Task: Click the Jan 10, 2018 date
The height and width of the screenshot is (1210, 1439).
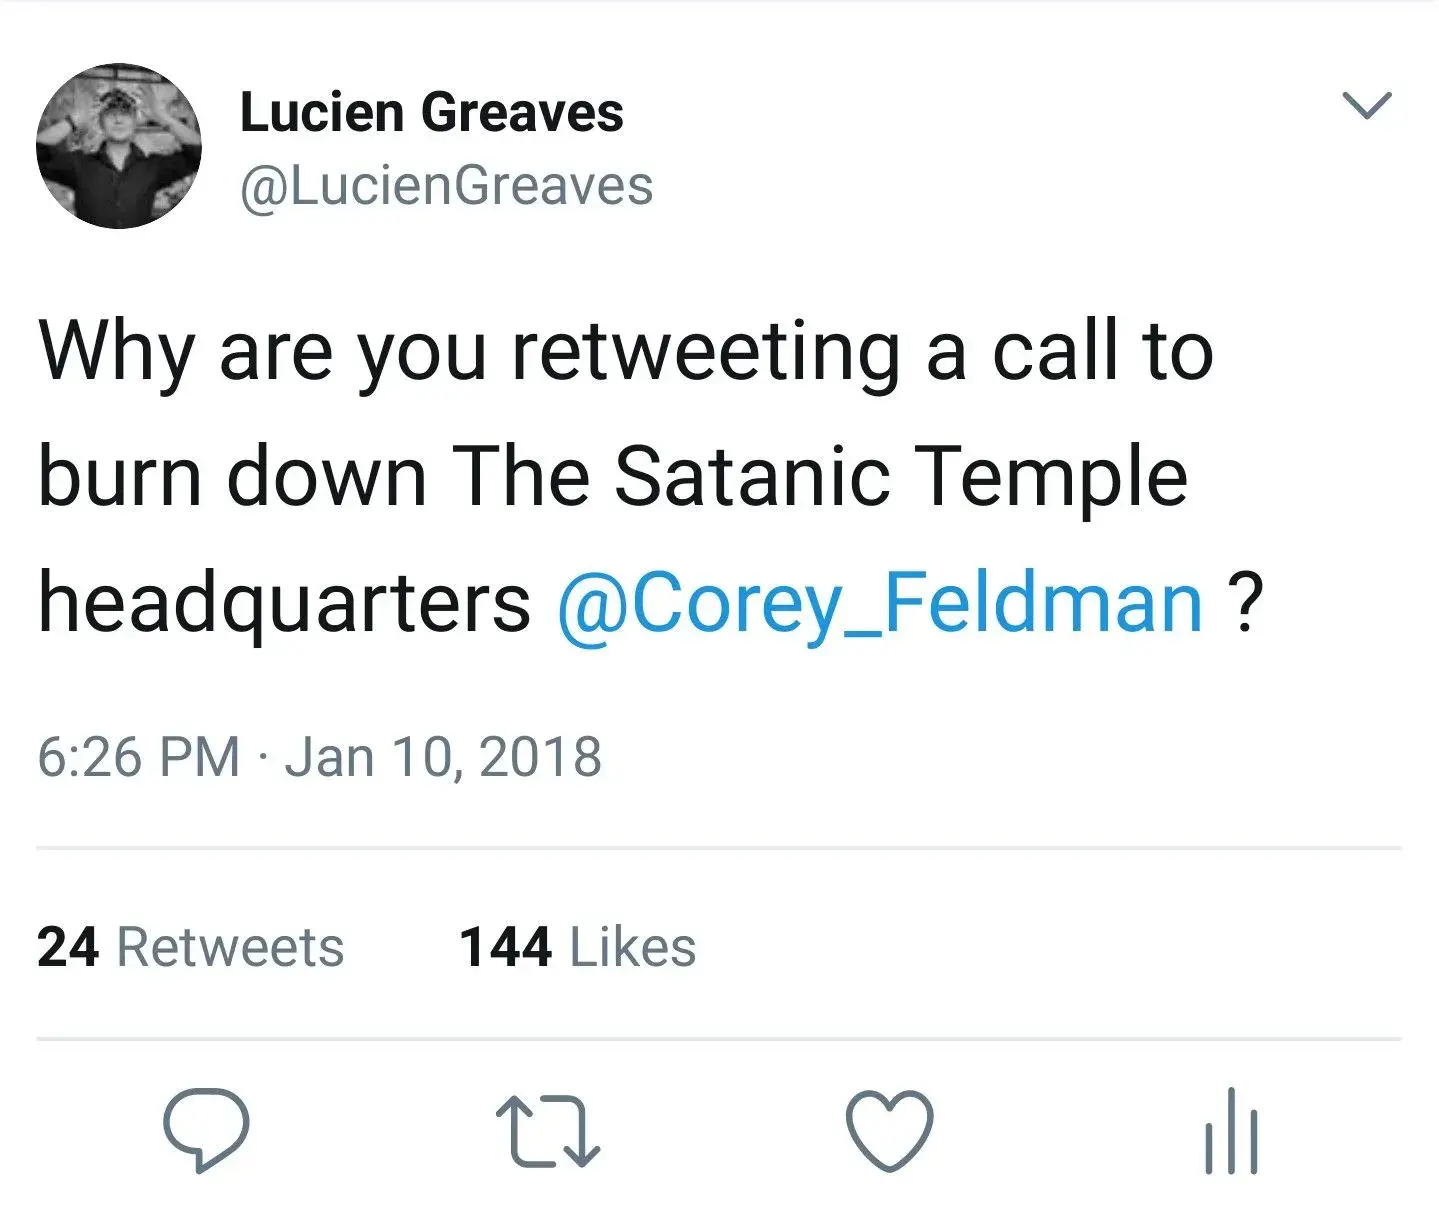Action: pyautogui.click(x=443, y=756)
